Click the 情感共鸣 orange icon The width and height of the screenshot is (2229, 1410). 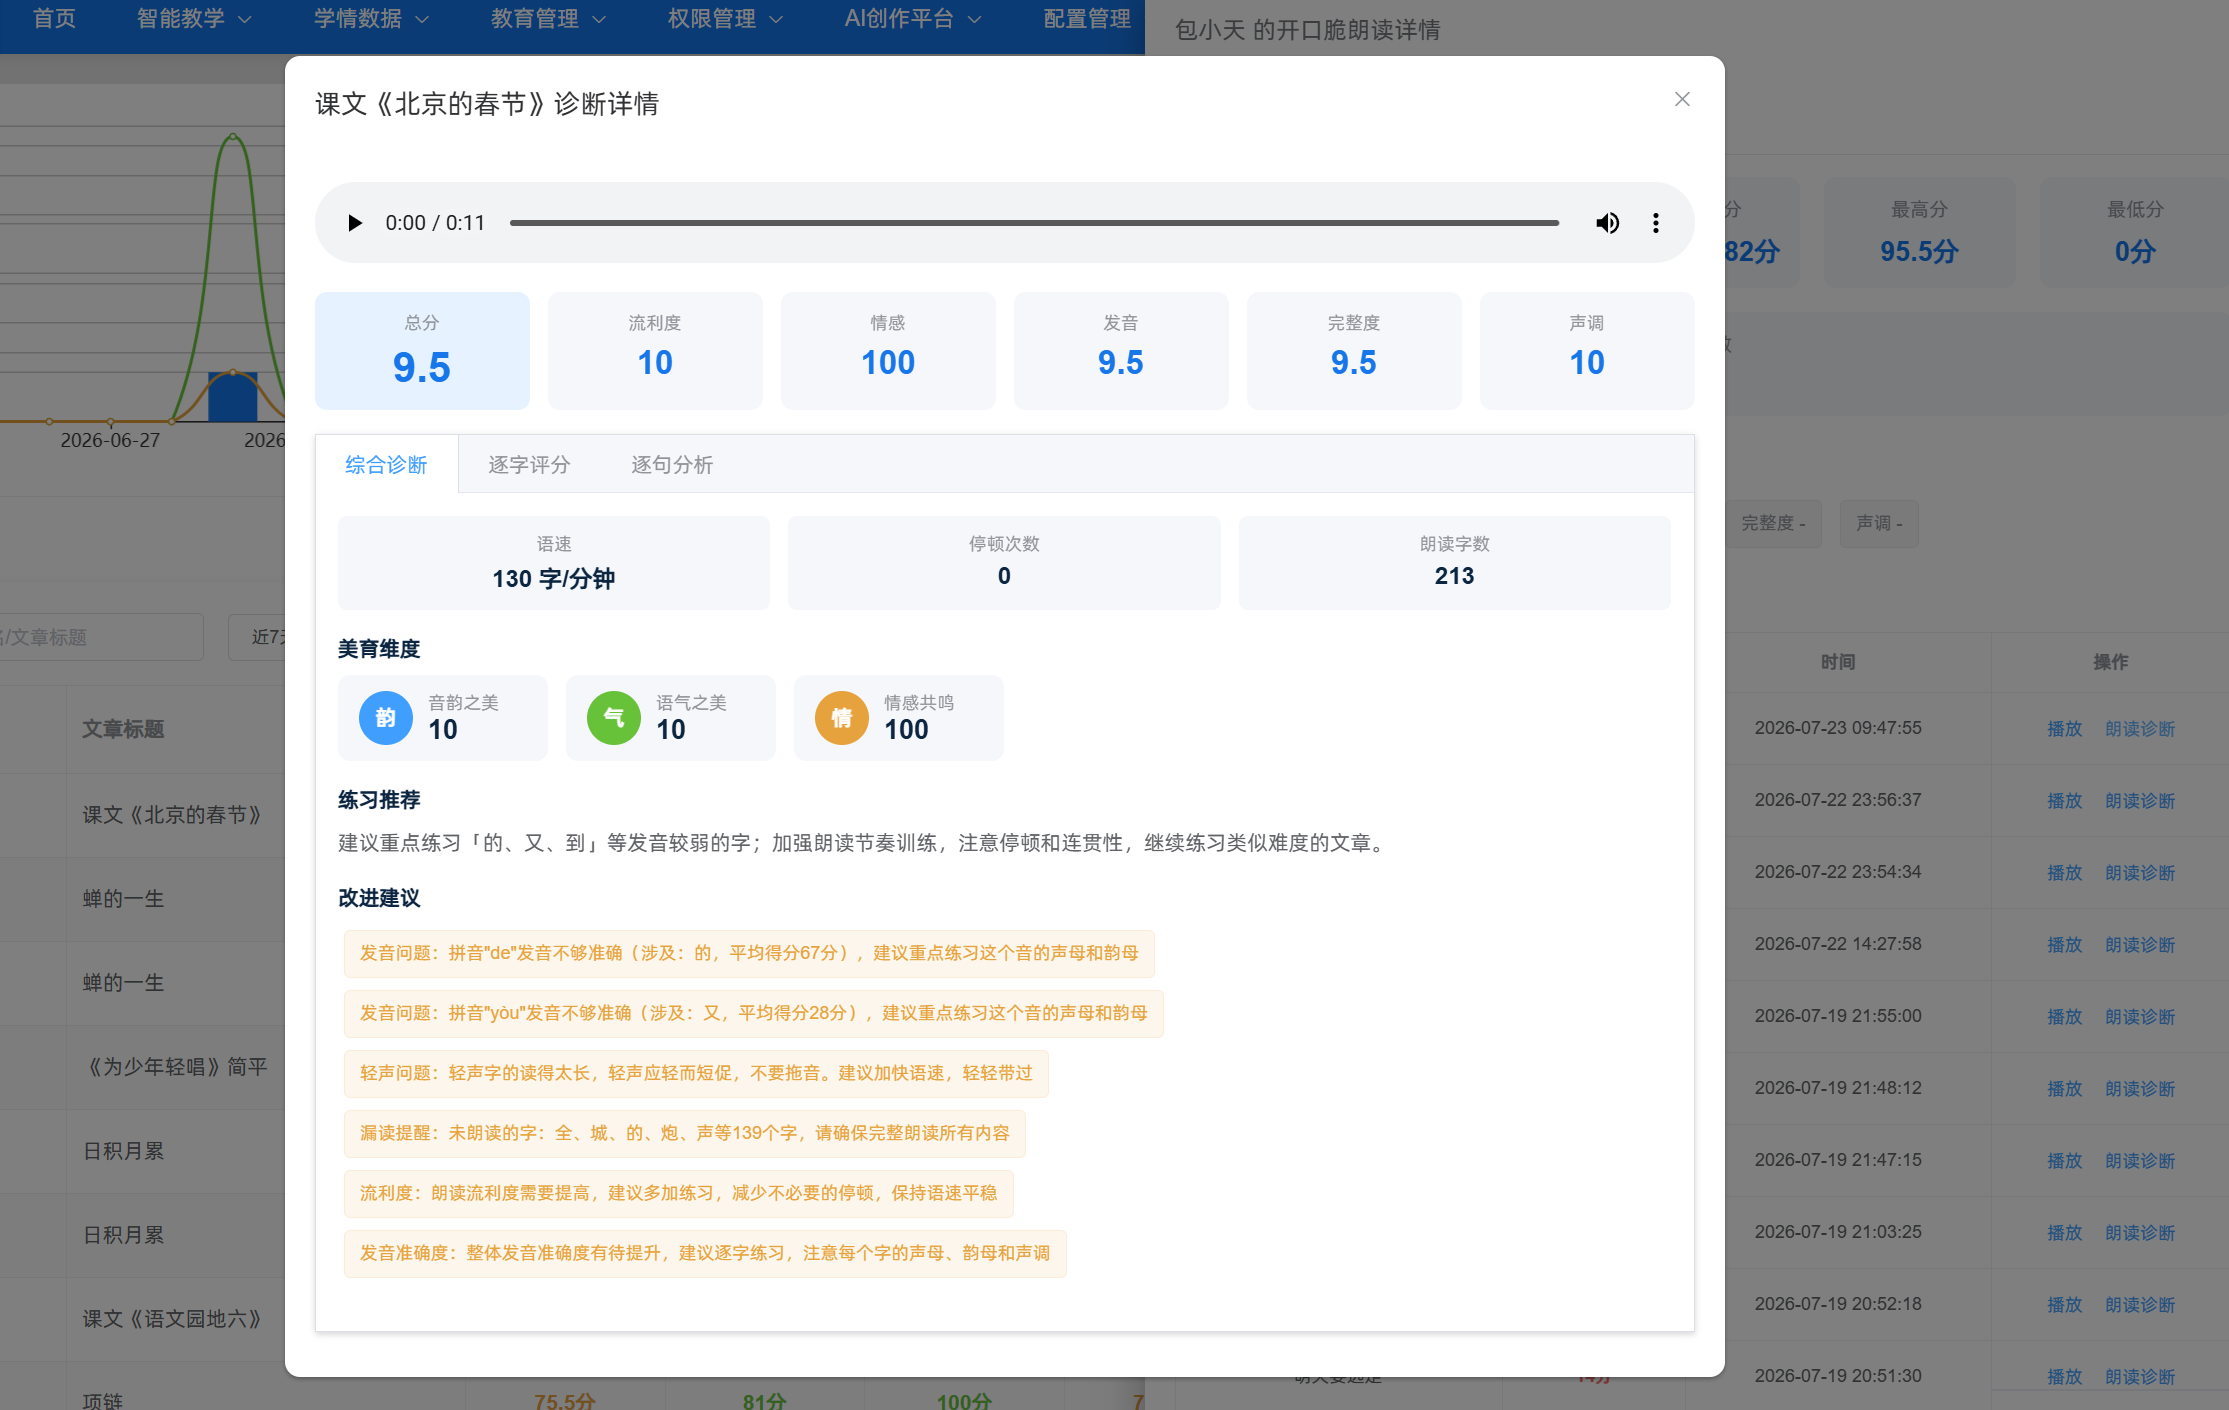842,718
